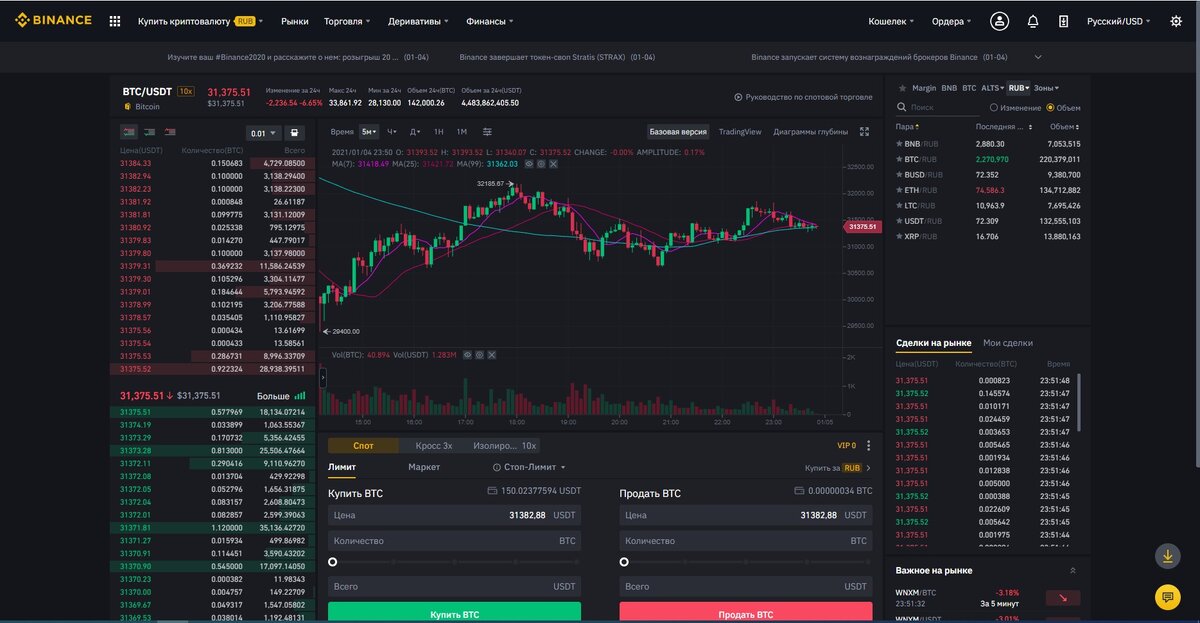Click Купить за RUB link
1200x623 pixels.
838,467
